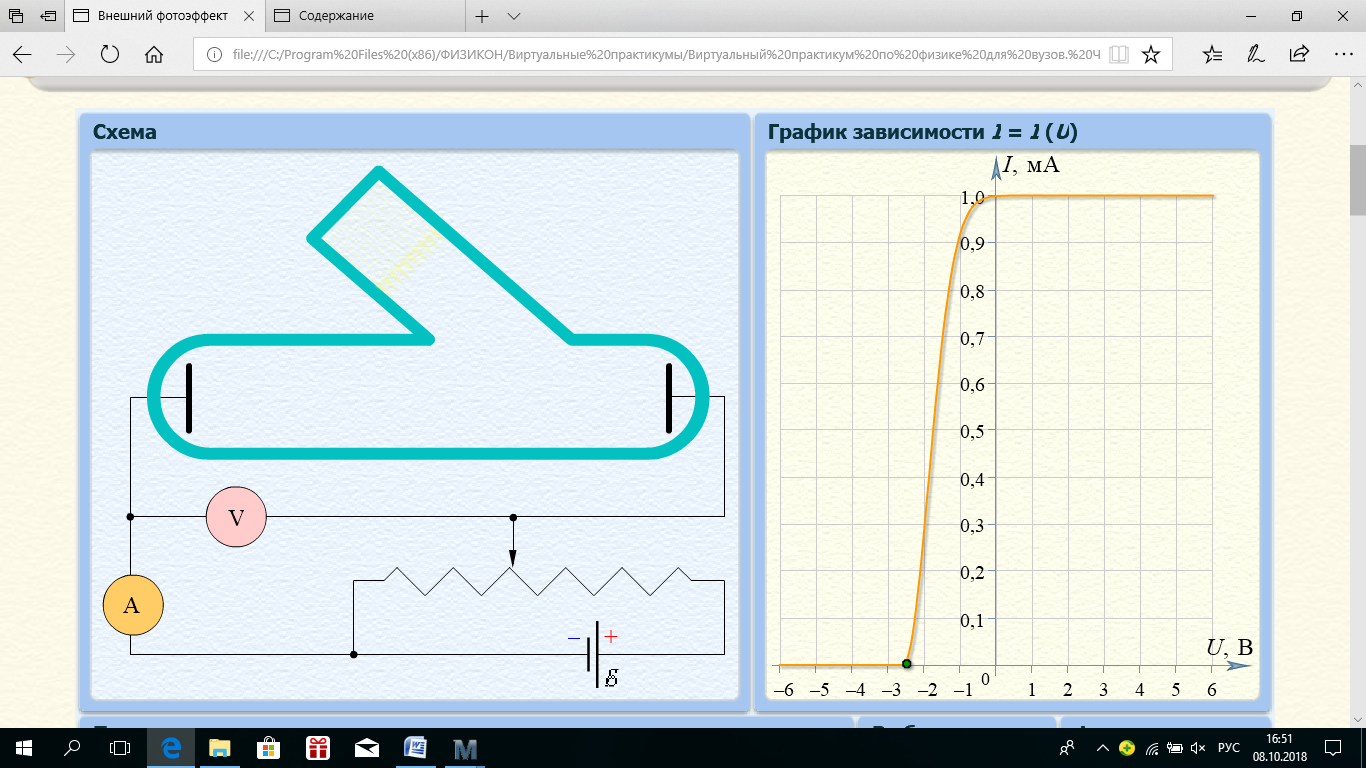Open Word from the taskbar
The image size is (1366, 768).
415,747
